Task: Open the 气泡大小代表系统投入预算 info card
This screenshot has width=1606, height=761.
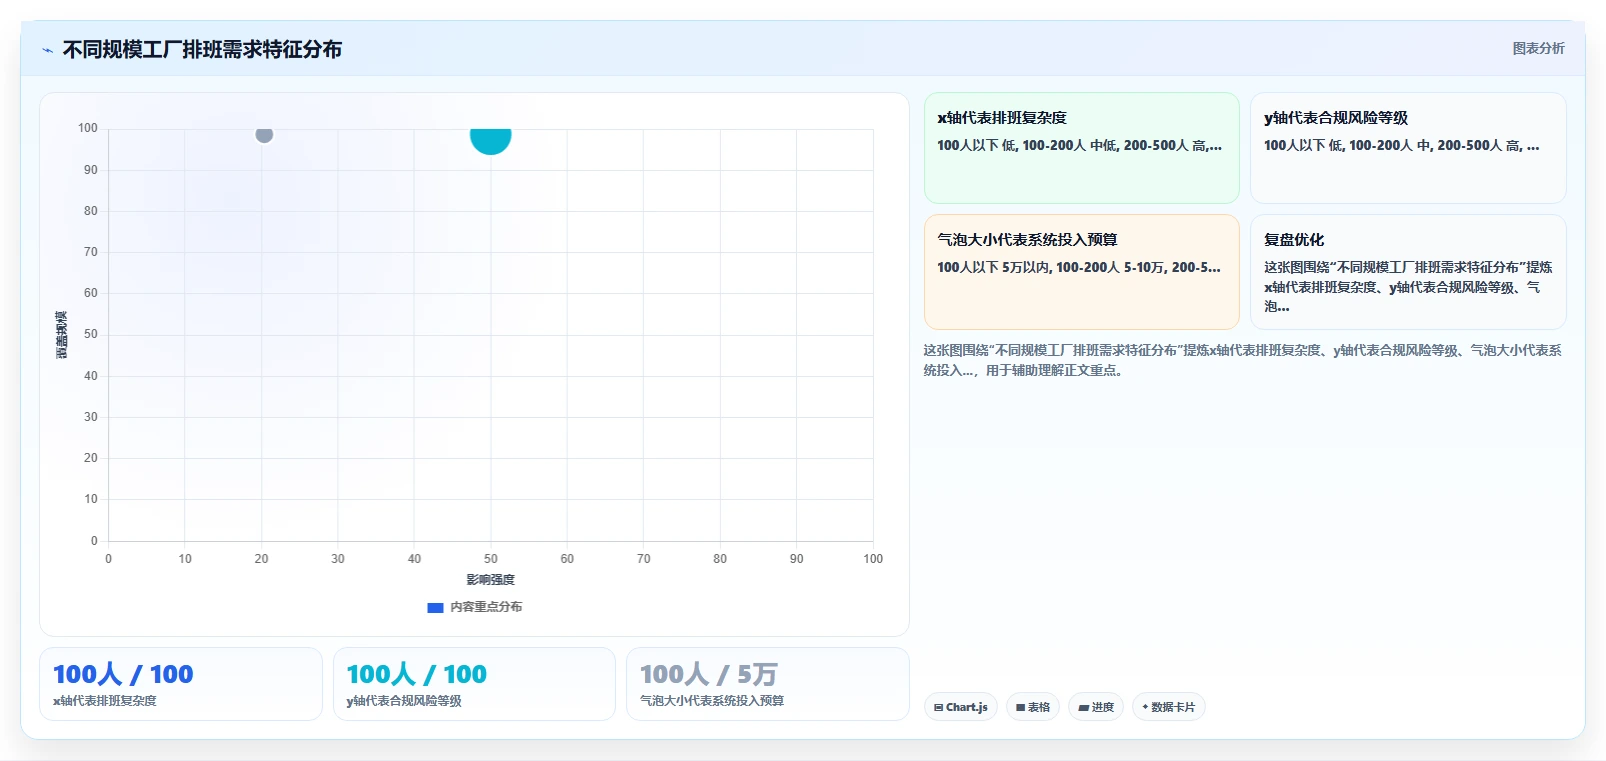Action: tap(1081, 272)
